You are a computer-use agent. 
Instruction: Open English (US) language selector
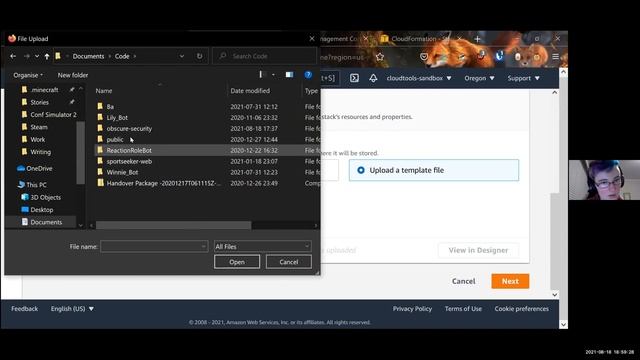tap(72, 309)
